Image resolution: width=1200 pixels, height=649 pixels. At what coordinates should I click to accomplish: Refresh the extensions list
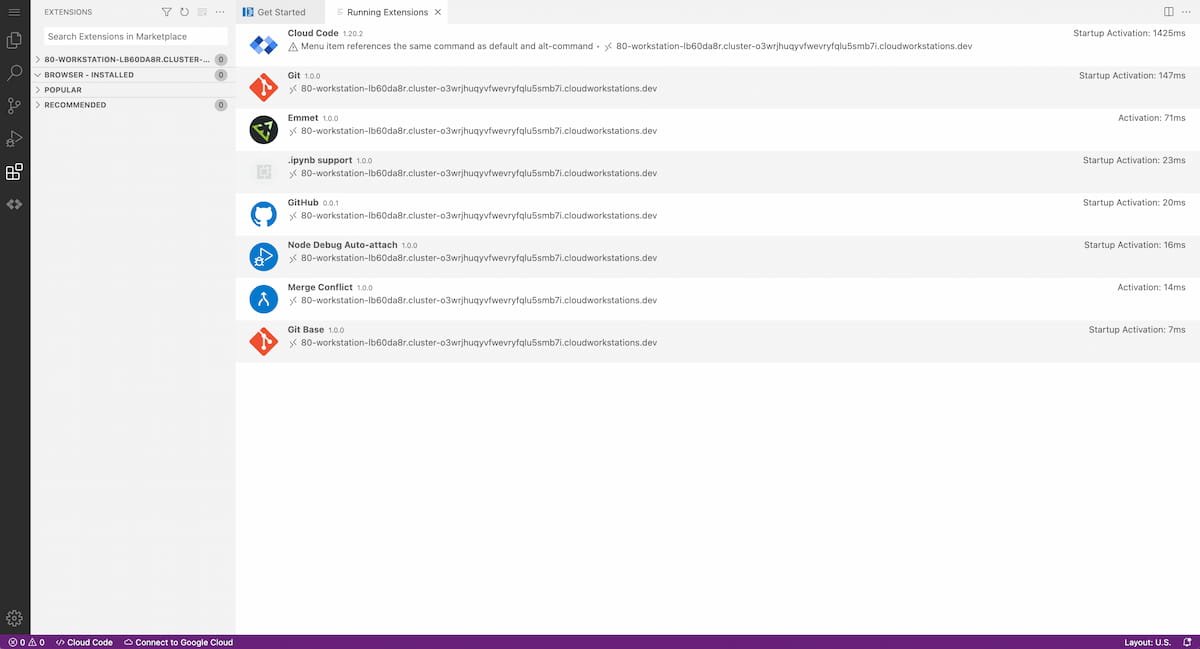pyautogui.click(x=184, y=12)
